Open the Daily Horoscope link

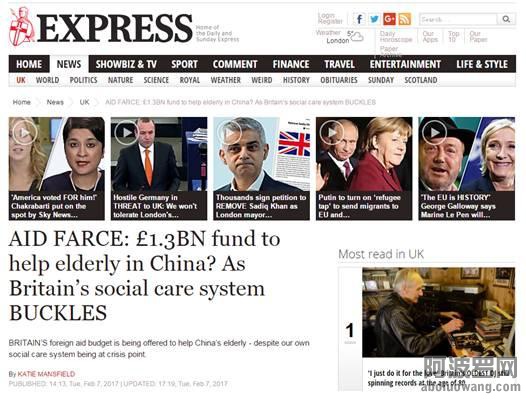pyautogui.click(x=396, y=37)
